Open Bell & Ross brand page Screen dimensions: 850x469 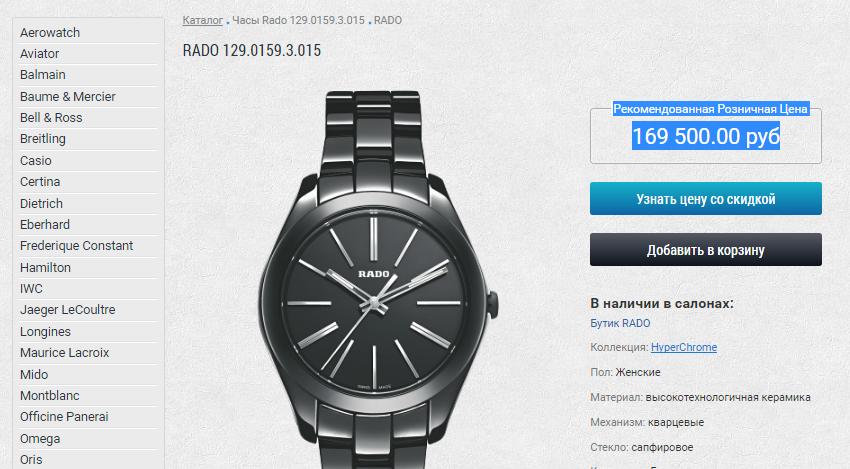click(51, 118)
